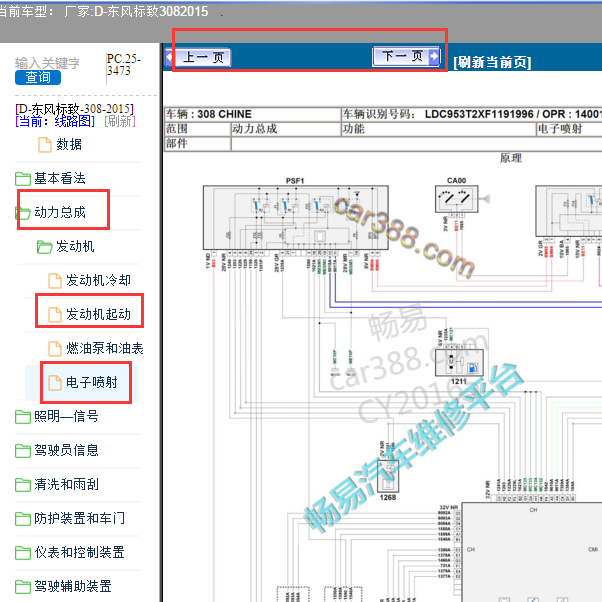This screenshot has height=602, width=602.
Task: Click the 驾驶员信息 folder icon
Action: (23, 451)
